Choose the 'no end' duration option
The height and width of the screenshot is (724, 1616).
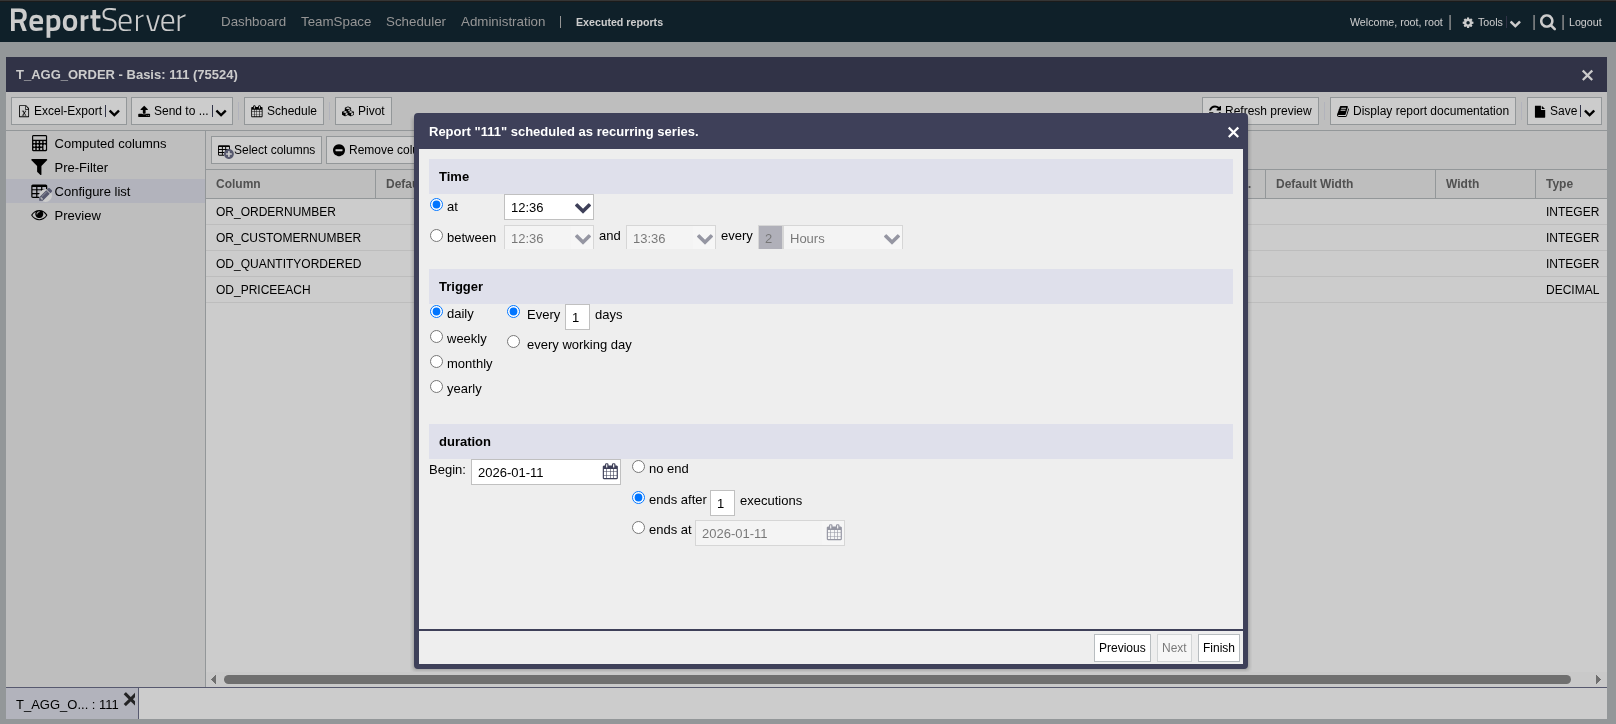[639, 467]
